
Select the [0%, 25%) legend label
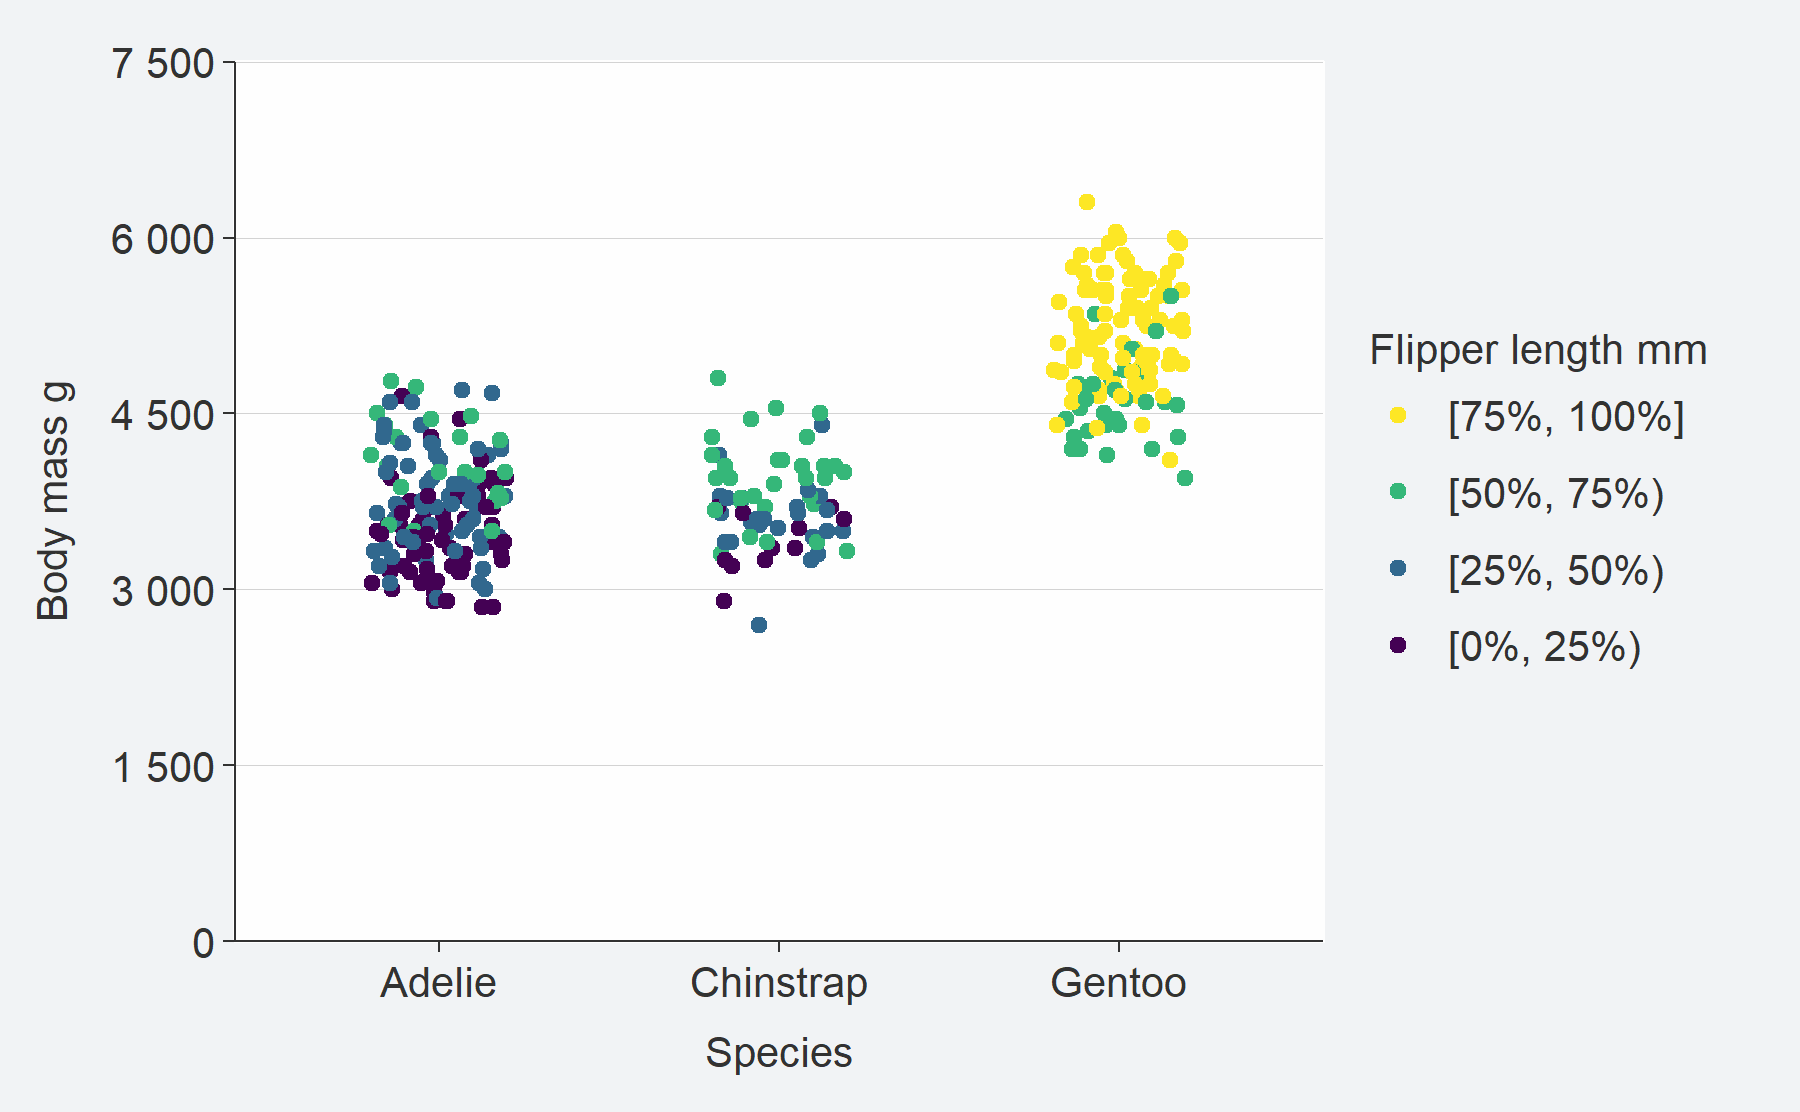click(x=1544, y=647)
